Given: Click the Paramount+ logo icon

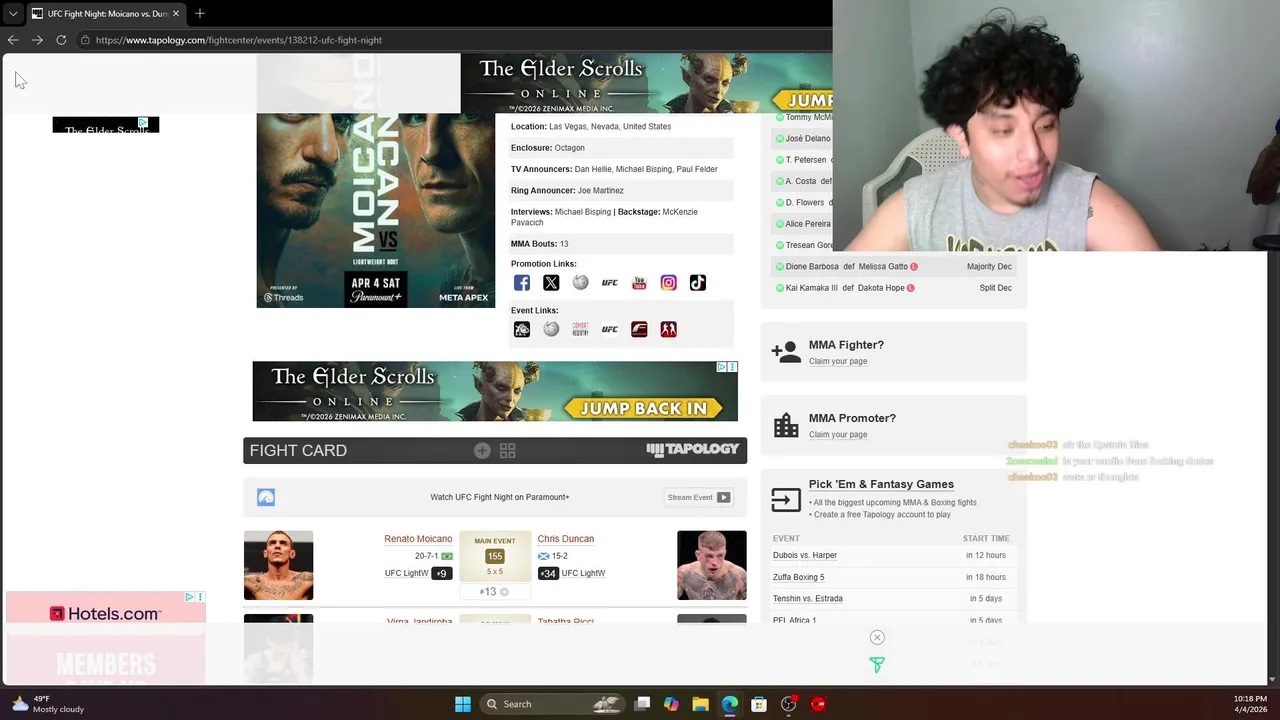Looking at the screenshot, I should point(266,497).
